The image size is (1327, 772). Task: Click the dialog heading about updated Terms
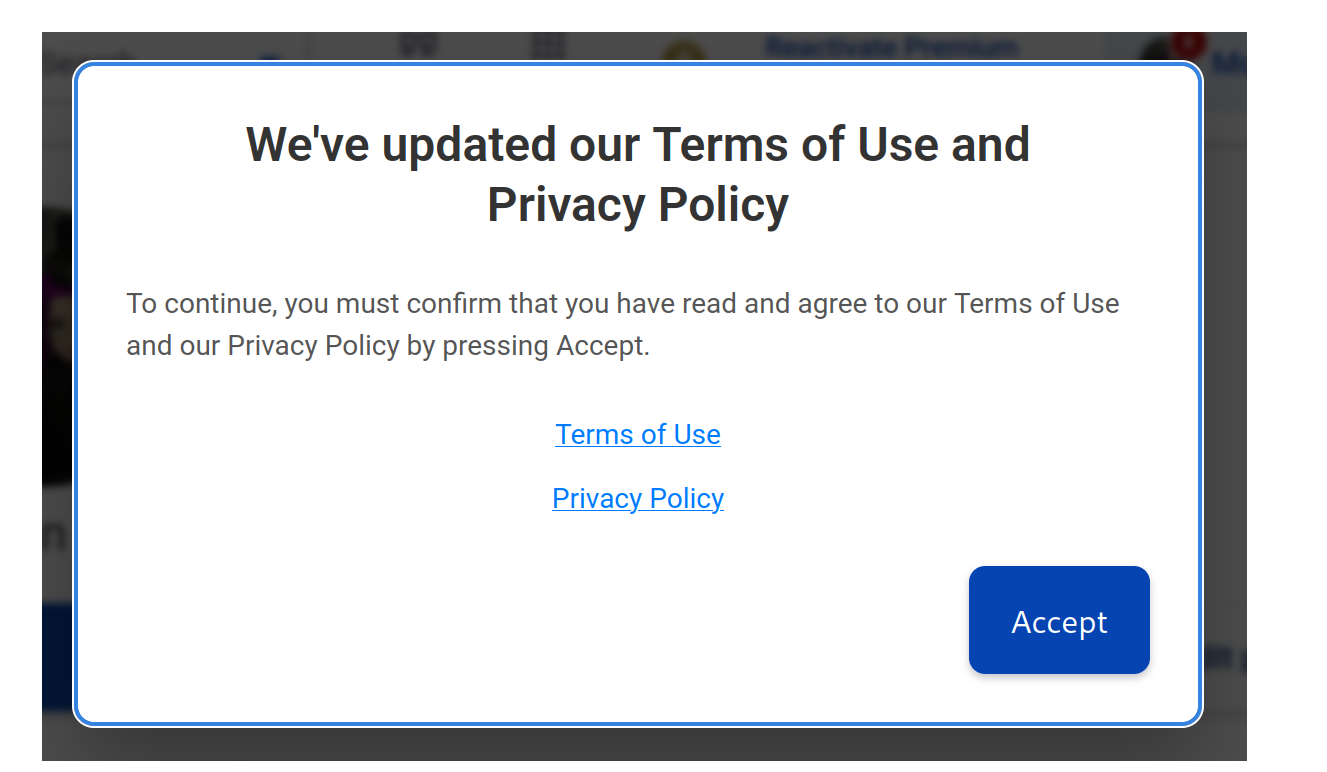pyautogui.click(x=638, y=174)
